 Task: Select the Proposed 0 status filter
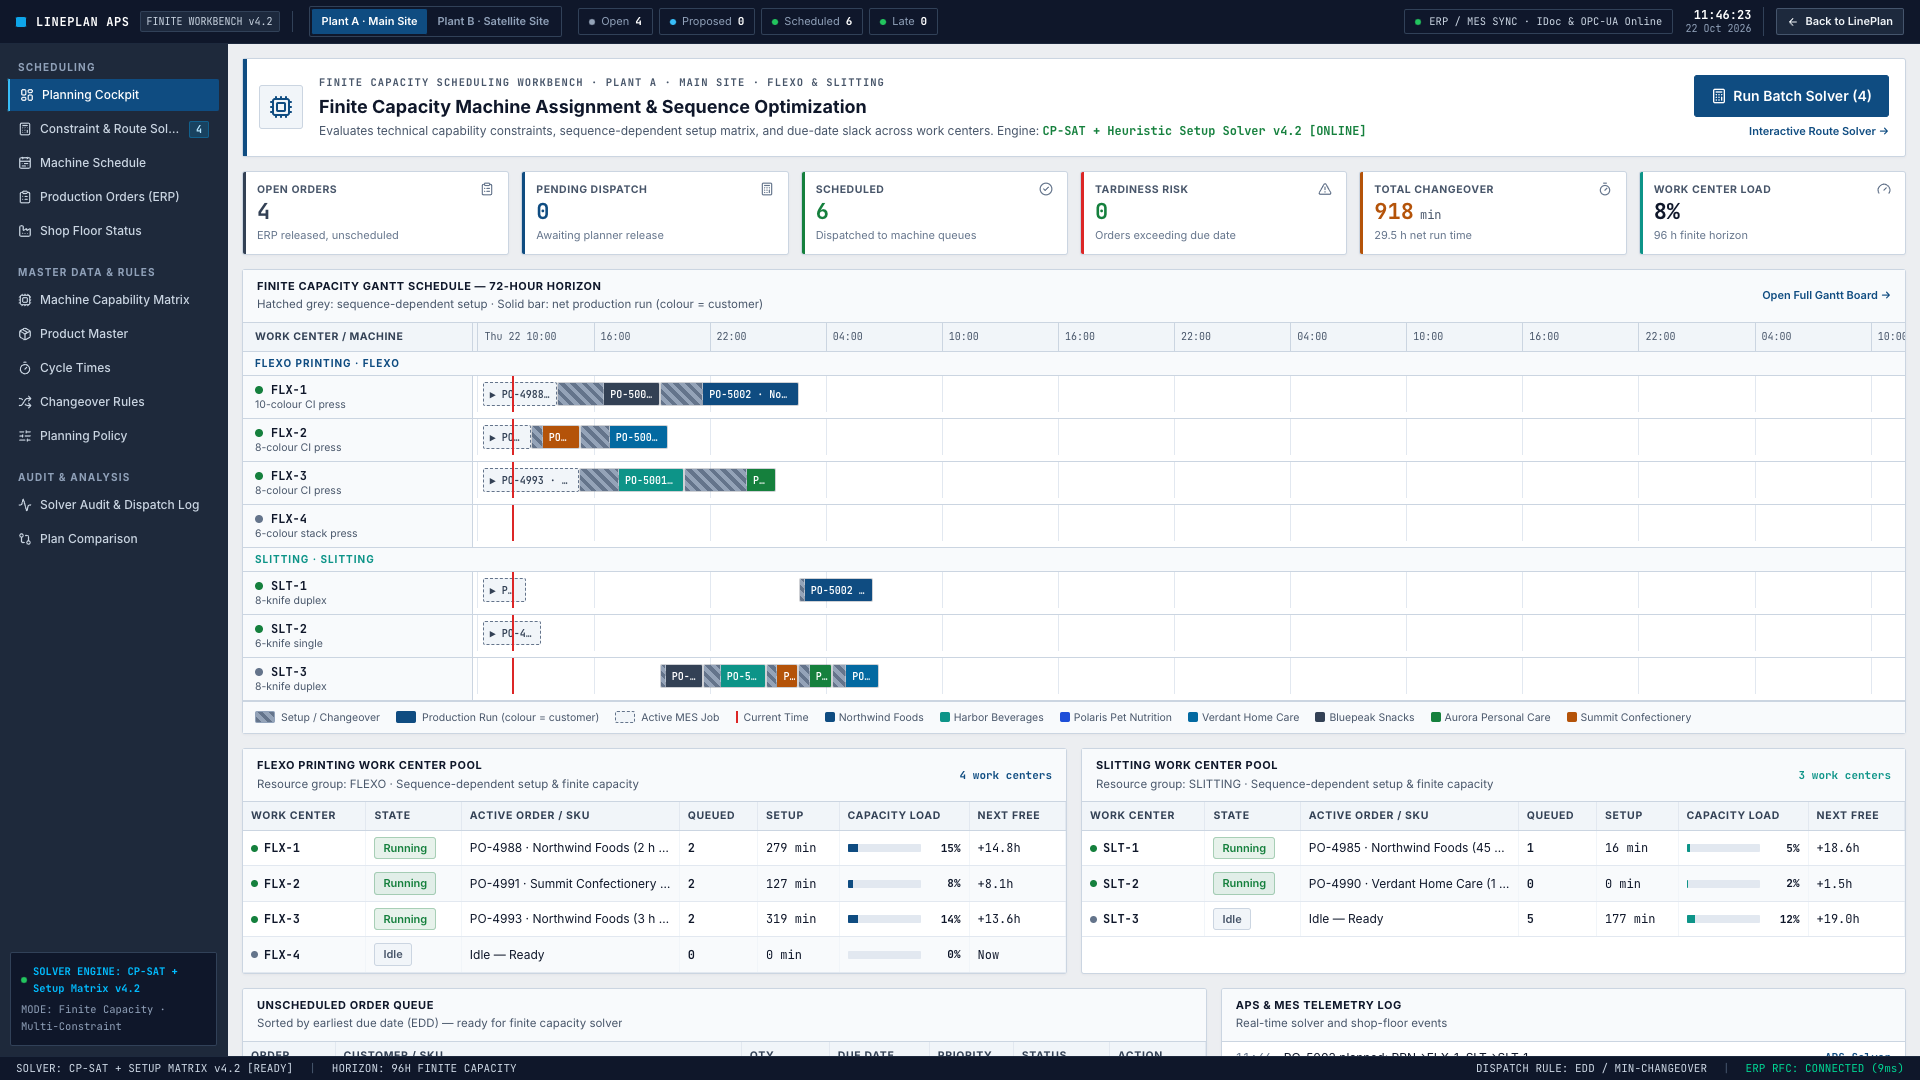point(707,21)
